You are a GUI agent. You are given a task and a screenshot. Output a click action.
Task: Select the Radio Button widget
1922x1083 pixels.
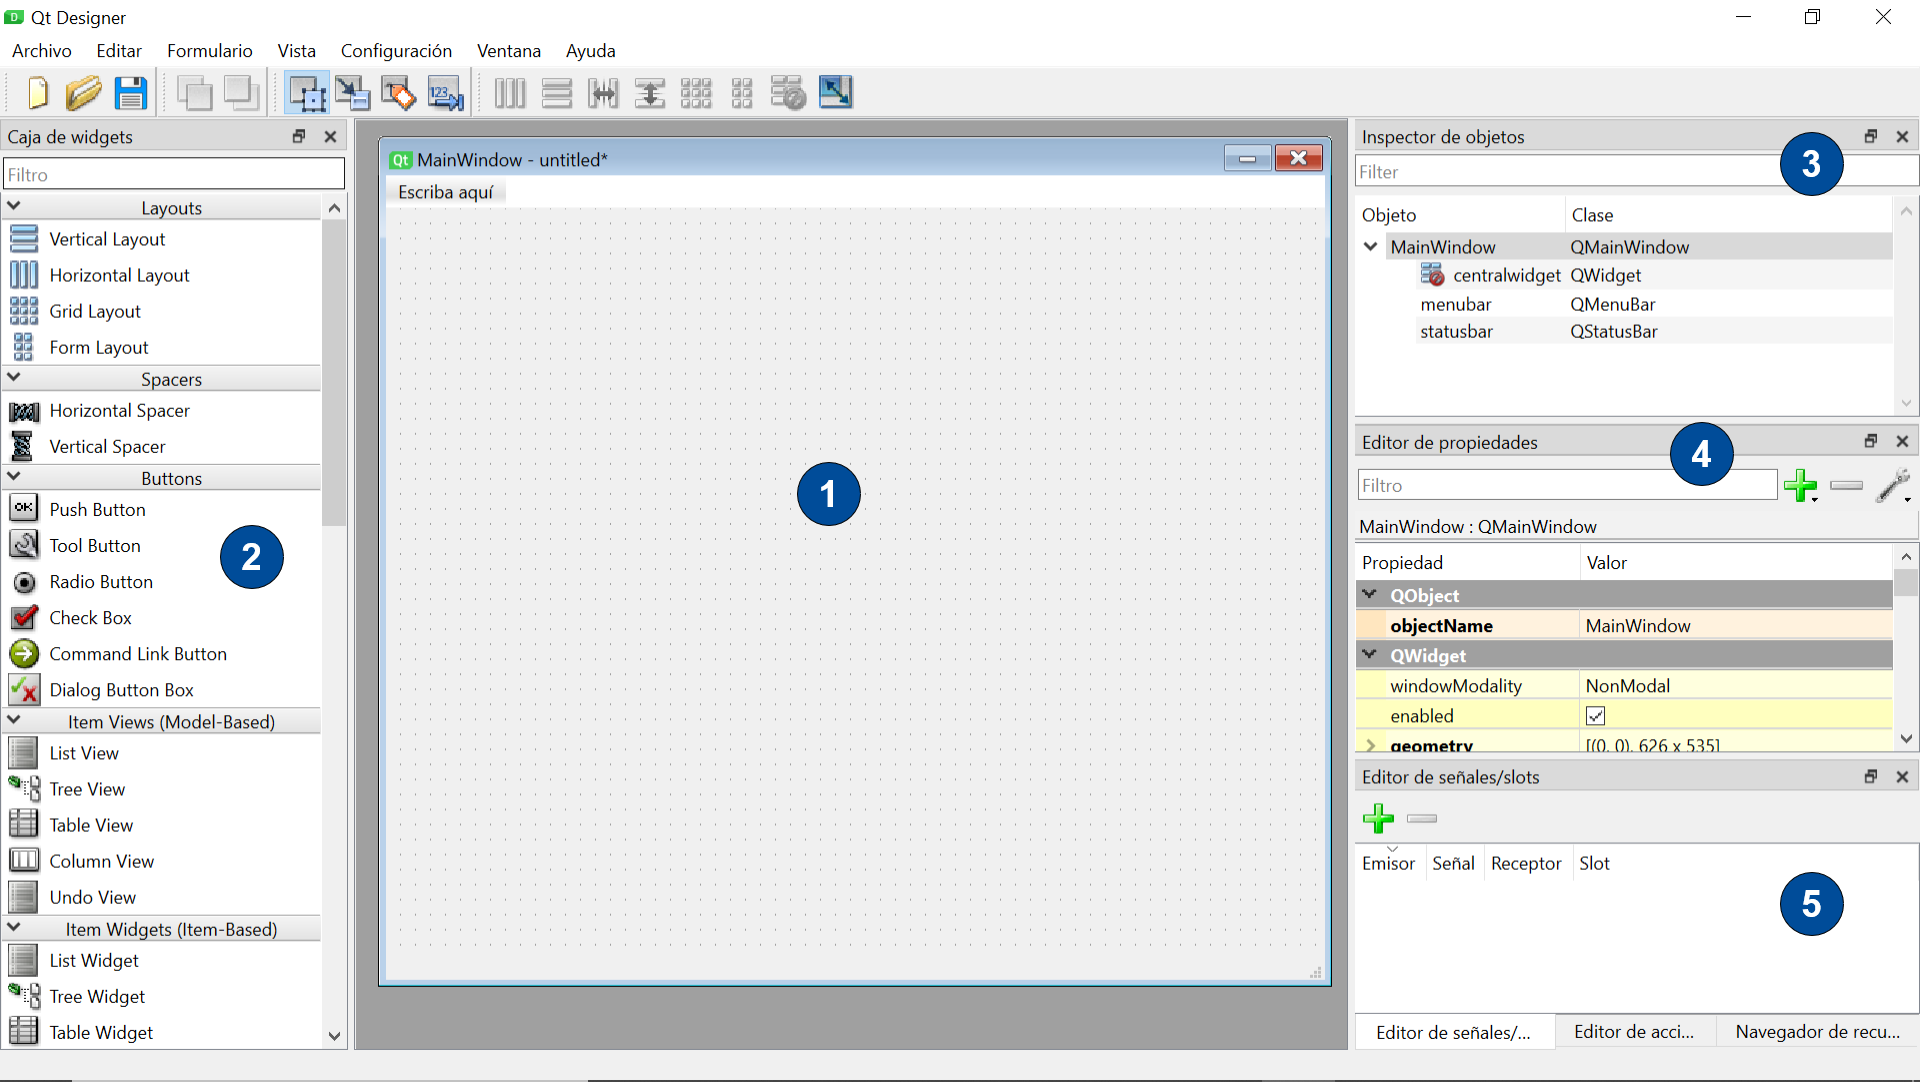tap(101, 582)
